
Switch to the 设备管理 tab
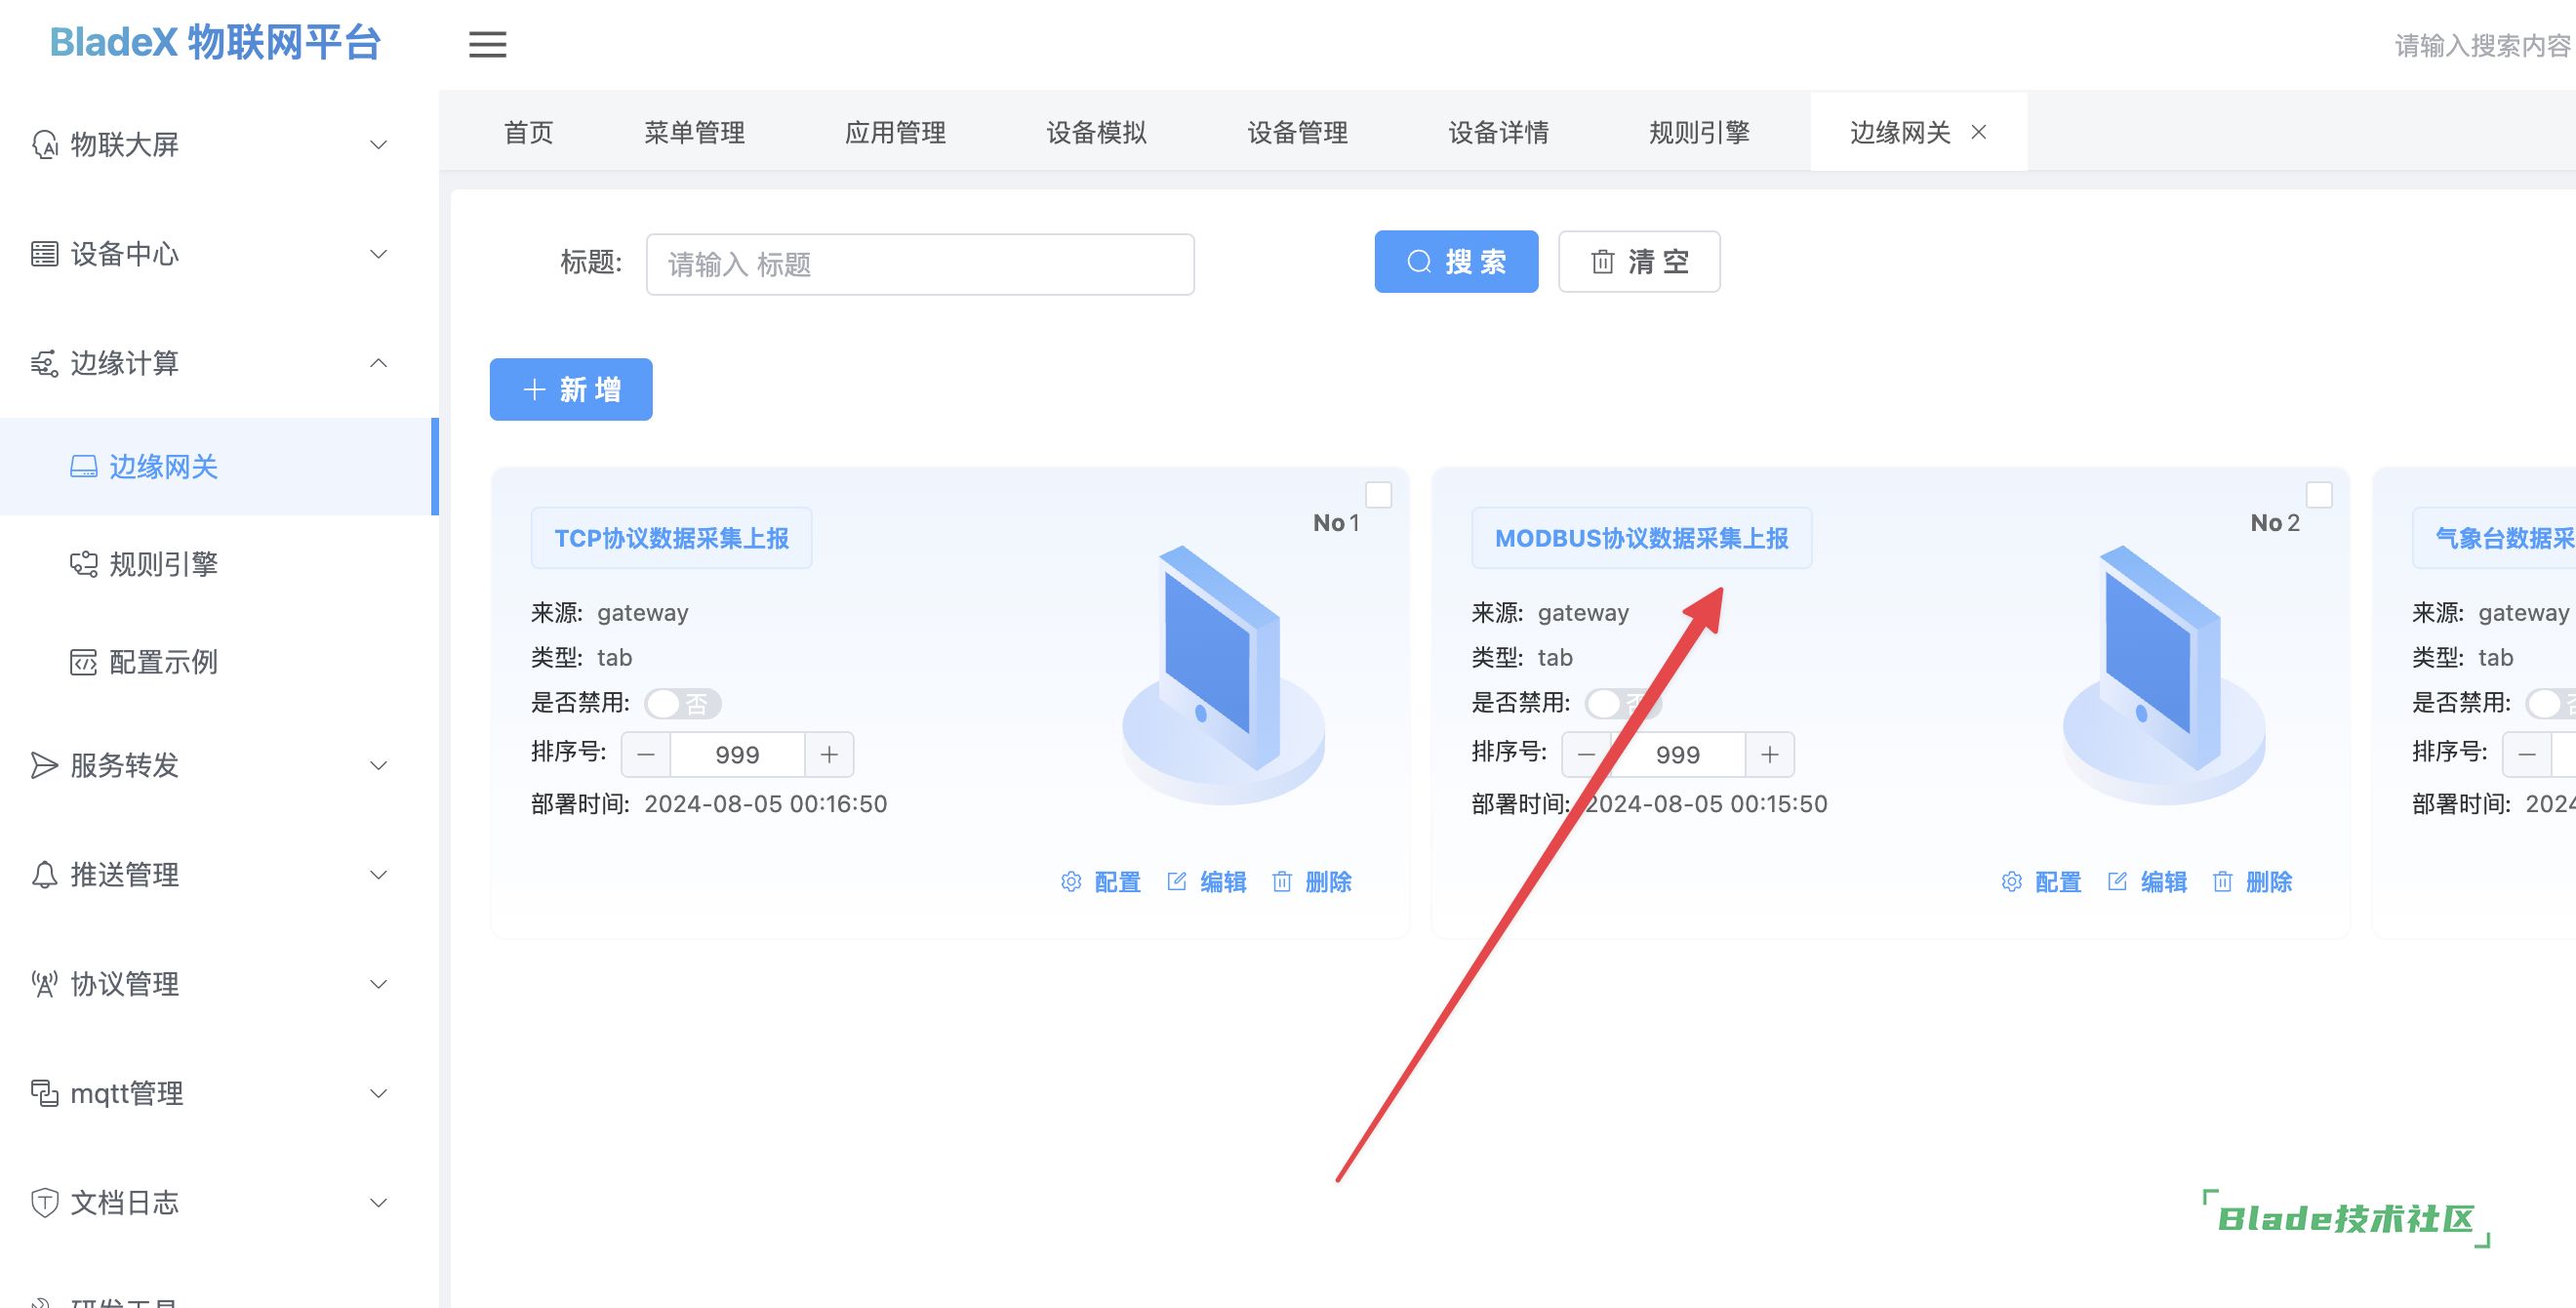pos(1297,132)
